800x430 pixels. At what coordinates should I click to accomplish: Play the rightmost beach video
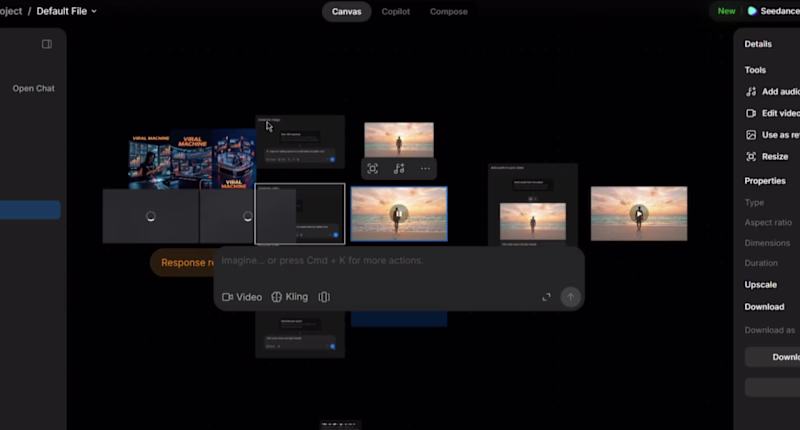pos(639,214)
